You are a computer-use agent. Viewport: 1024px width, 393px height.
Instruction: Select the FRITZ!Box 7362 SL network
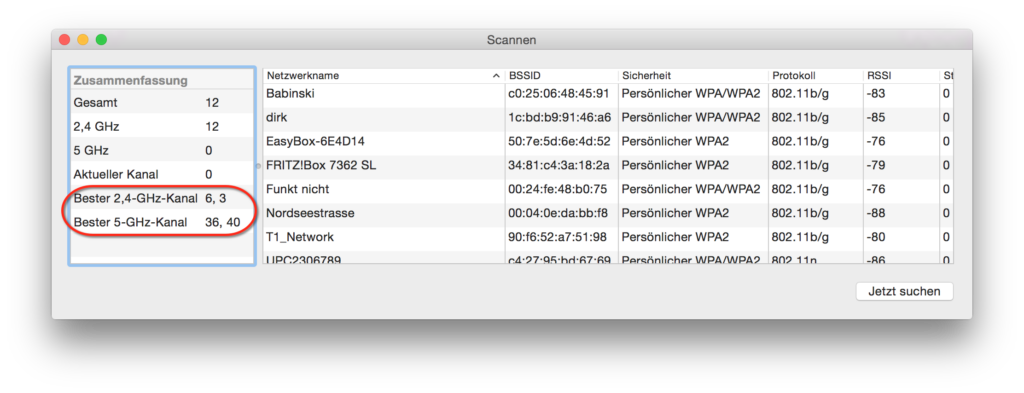(607, 166)
